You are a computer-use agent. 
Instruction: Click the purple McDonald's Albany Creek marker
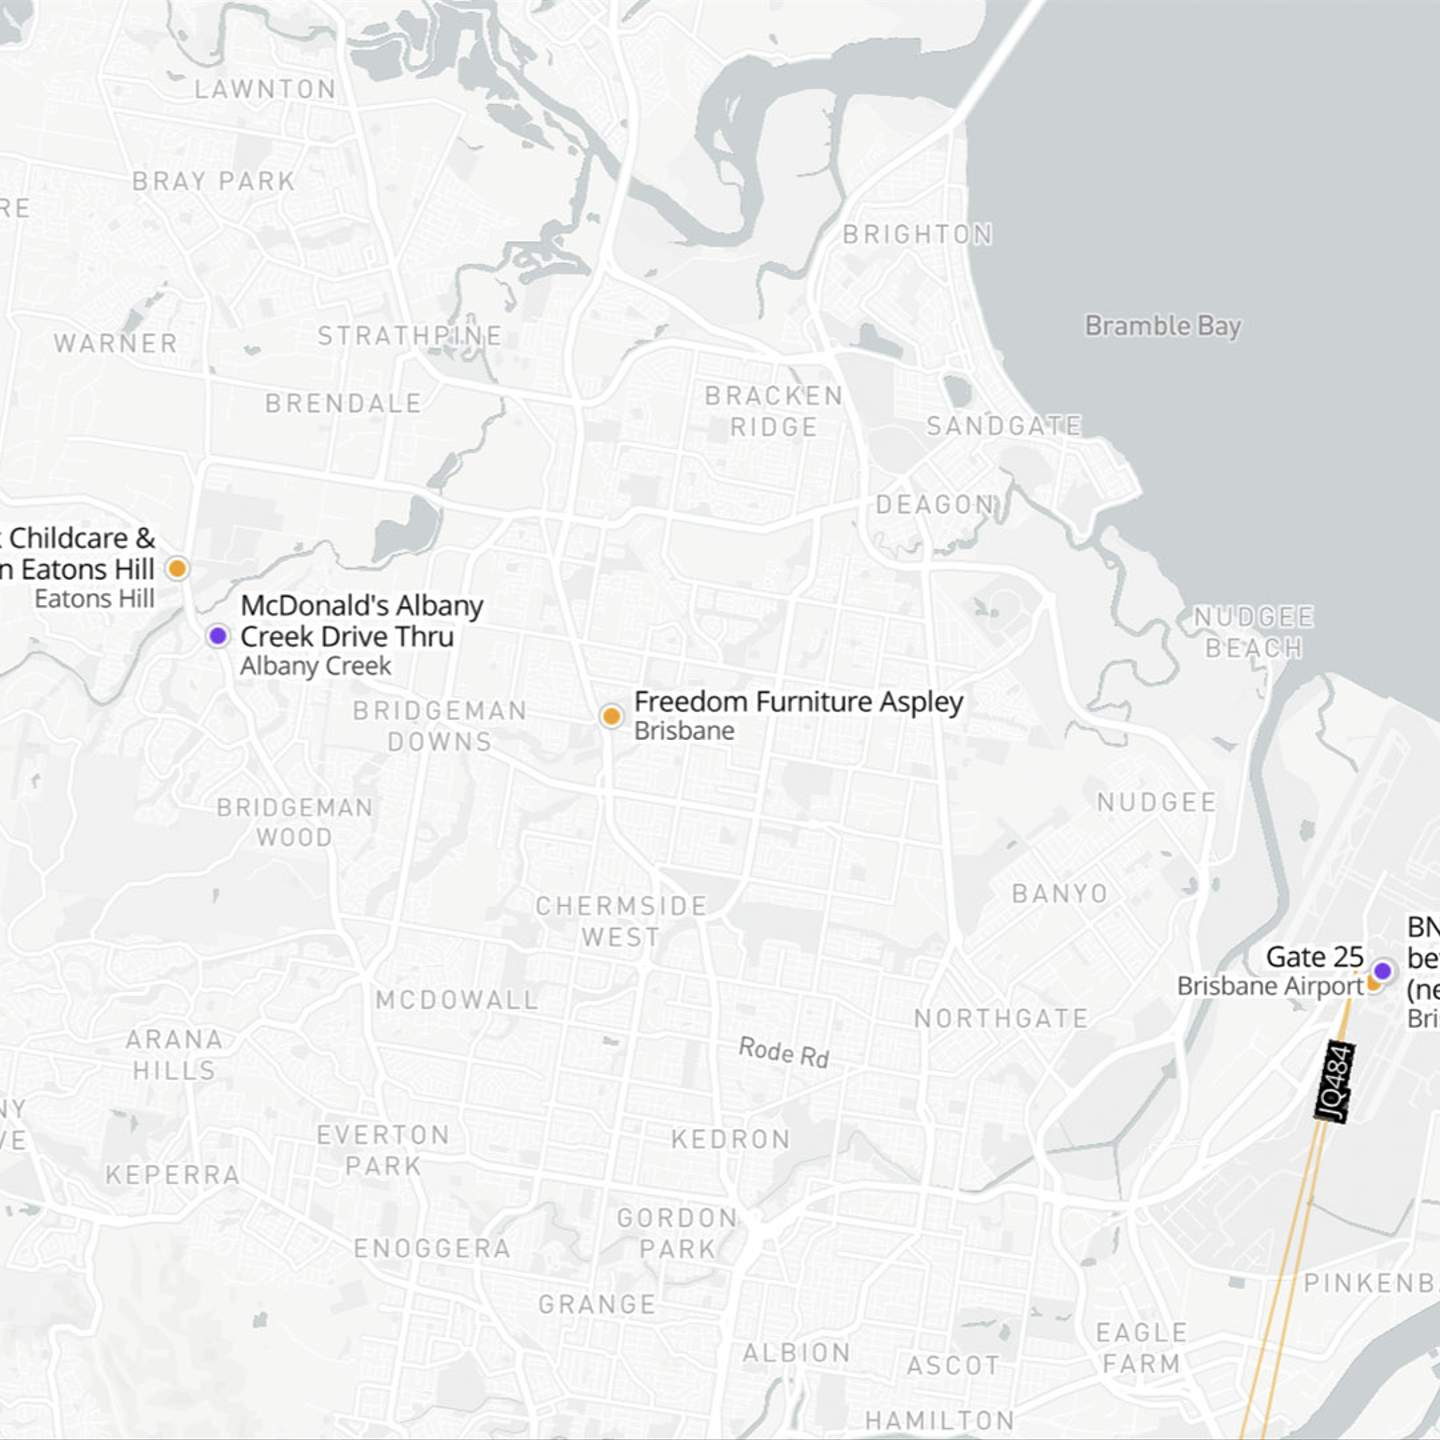click(215, 635)
